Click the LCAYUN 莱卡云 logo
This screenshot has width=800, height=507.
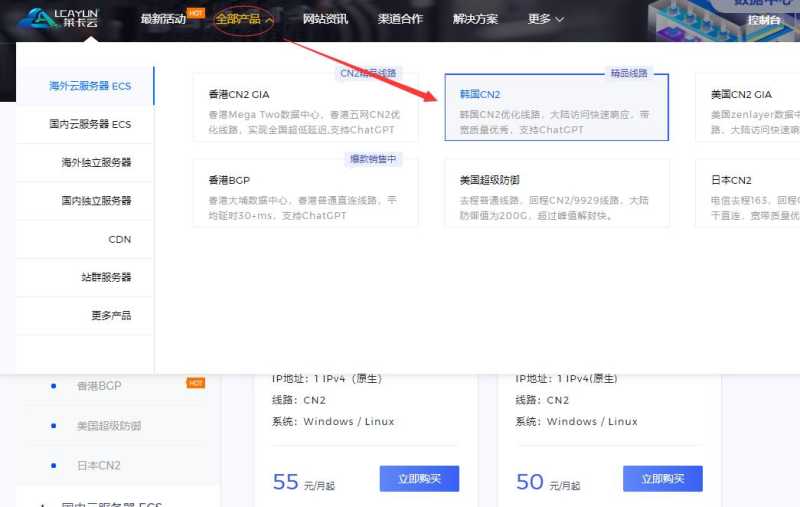(58, 18)
